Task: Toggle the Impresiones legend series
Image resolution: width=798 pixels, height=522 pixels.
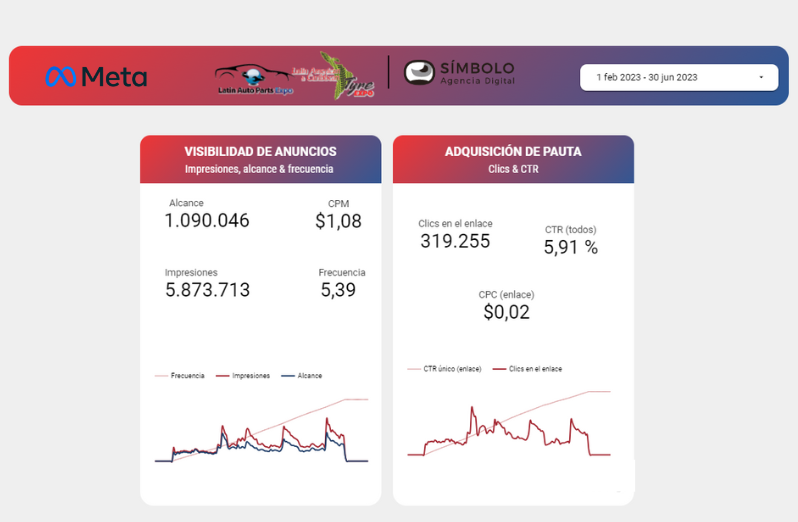Action: (x=243, y=375)
